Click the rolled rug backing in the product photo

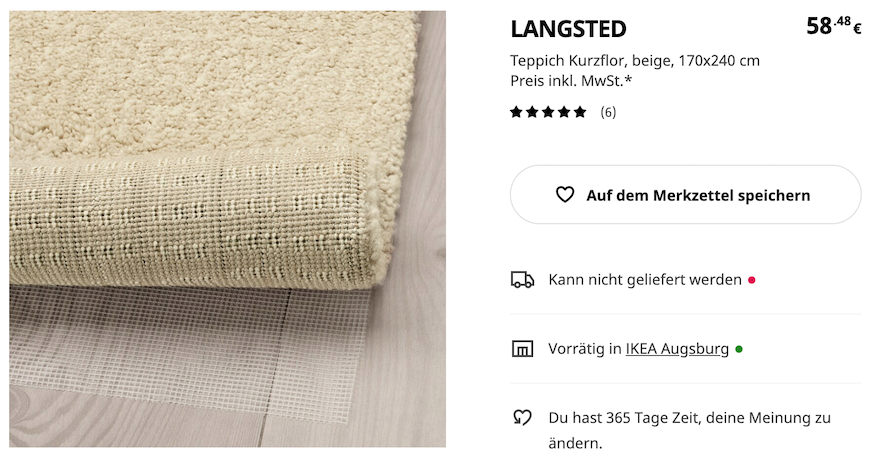tap(189, 222)
